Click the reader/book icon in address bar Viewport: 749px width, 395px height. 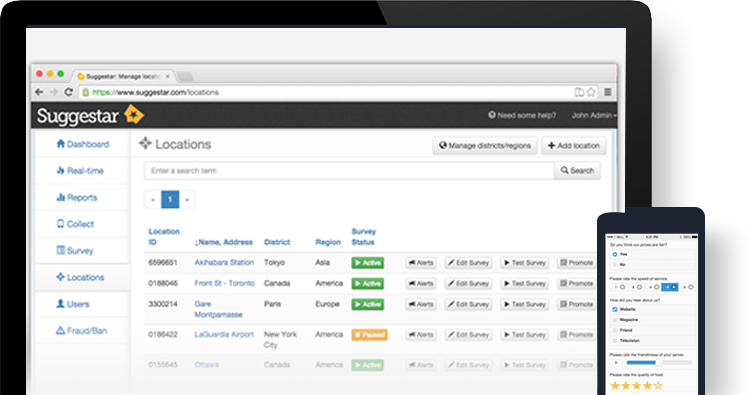579,92
